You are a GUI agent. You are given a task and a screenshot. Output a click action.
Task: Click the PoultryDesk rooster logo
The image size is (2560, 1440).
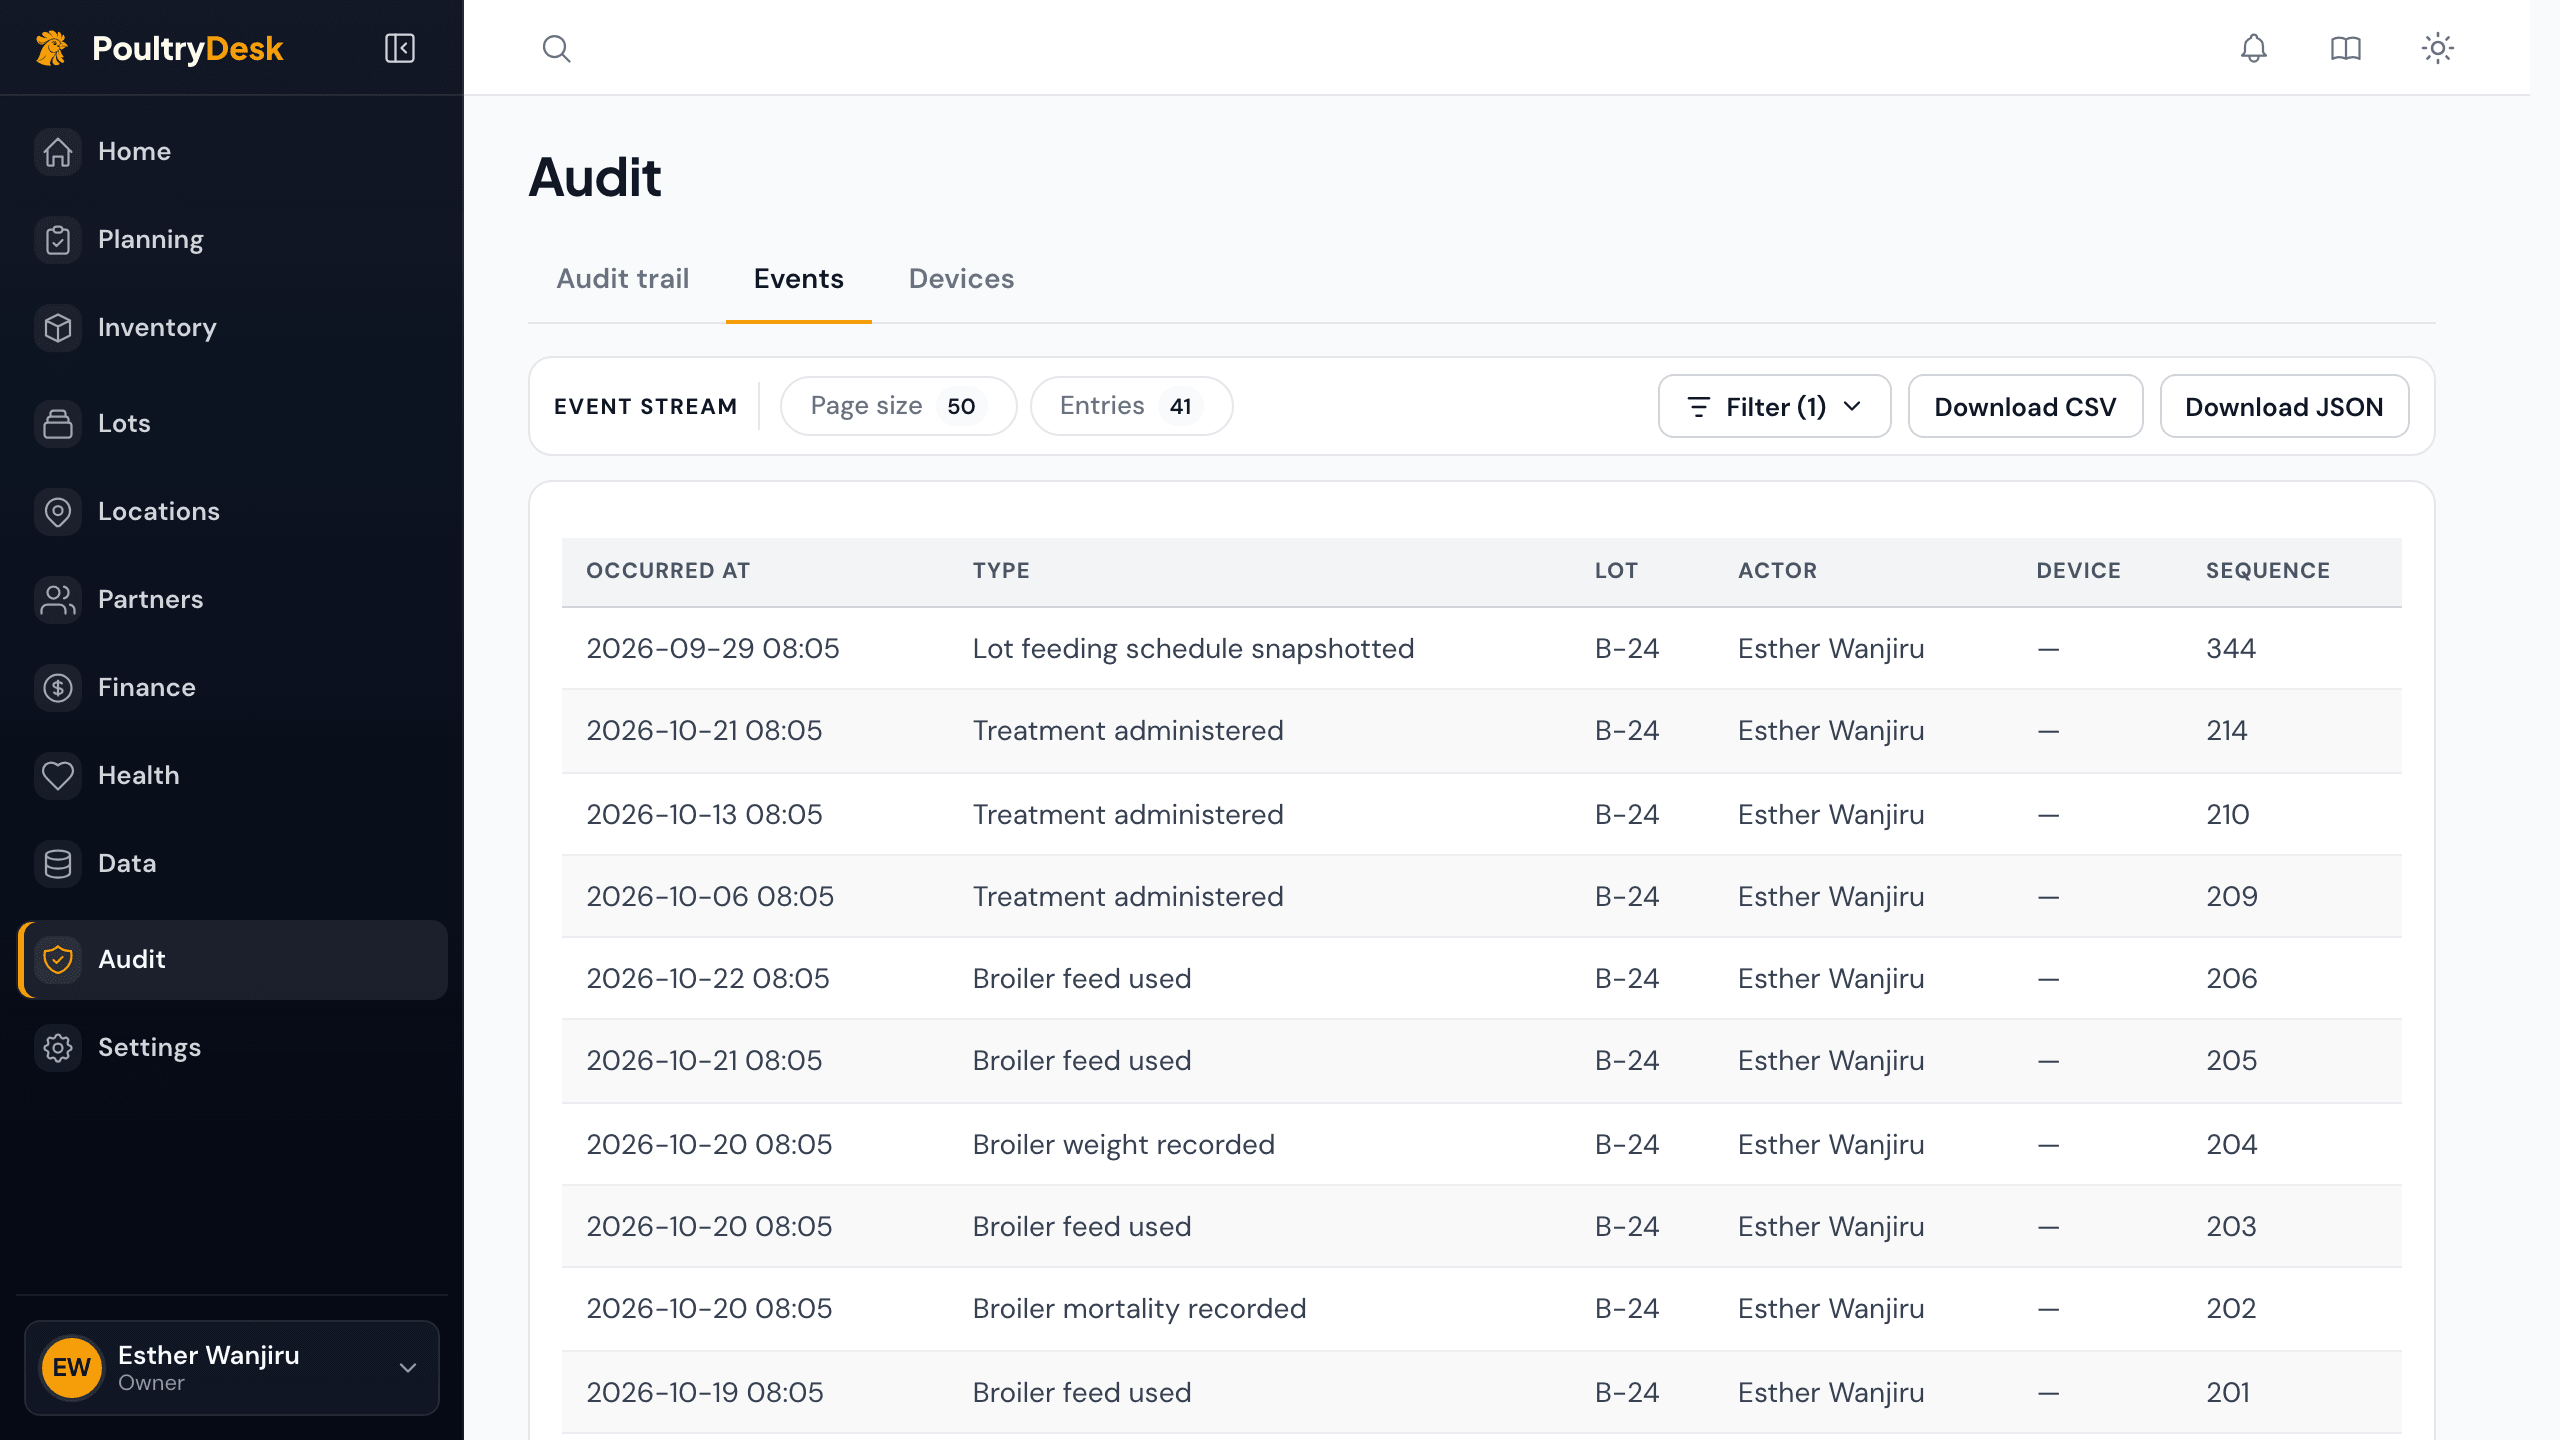click(x=52, y=48)
